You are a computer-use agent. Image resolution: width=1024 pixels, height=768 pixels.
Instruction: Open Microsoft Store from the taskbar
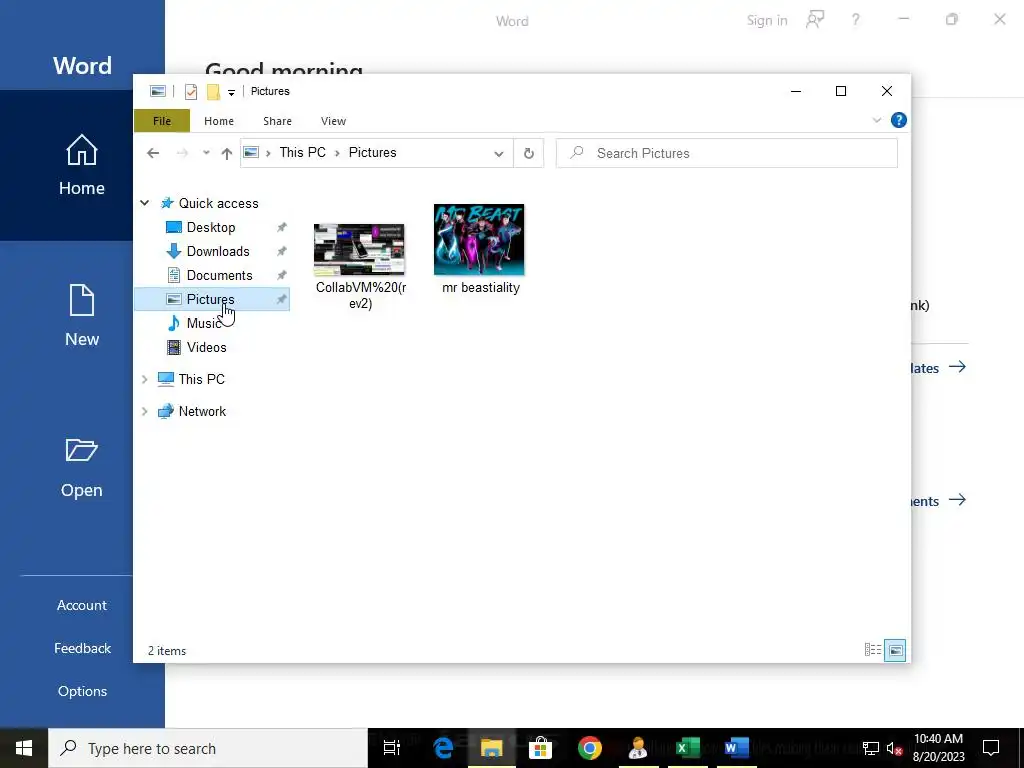(x=541, y=748)
